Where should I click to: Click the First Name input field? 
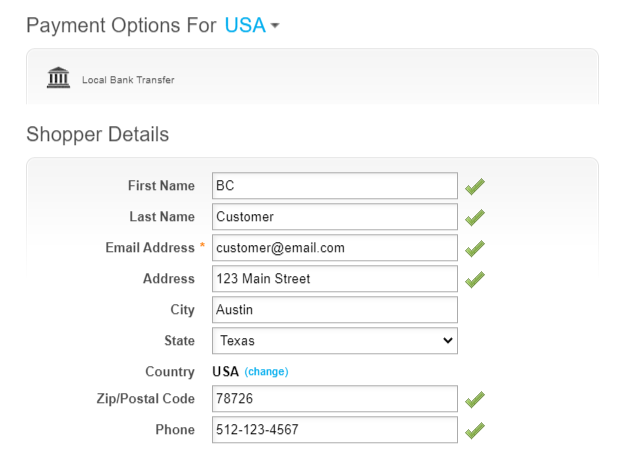coord(335,186)
